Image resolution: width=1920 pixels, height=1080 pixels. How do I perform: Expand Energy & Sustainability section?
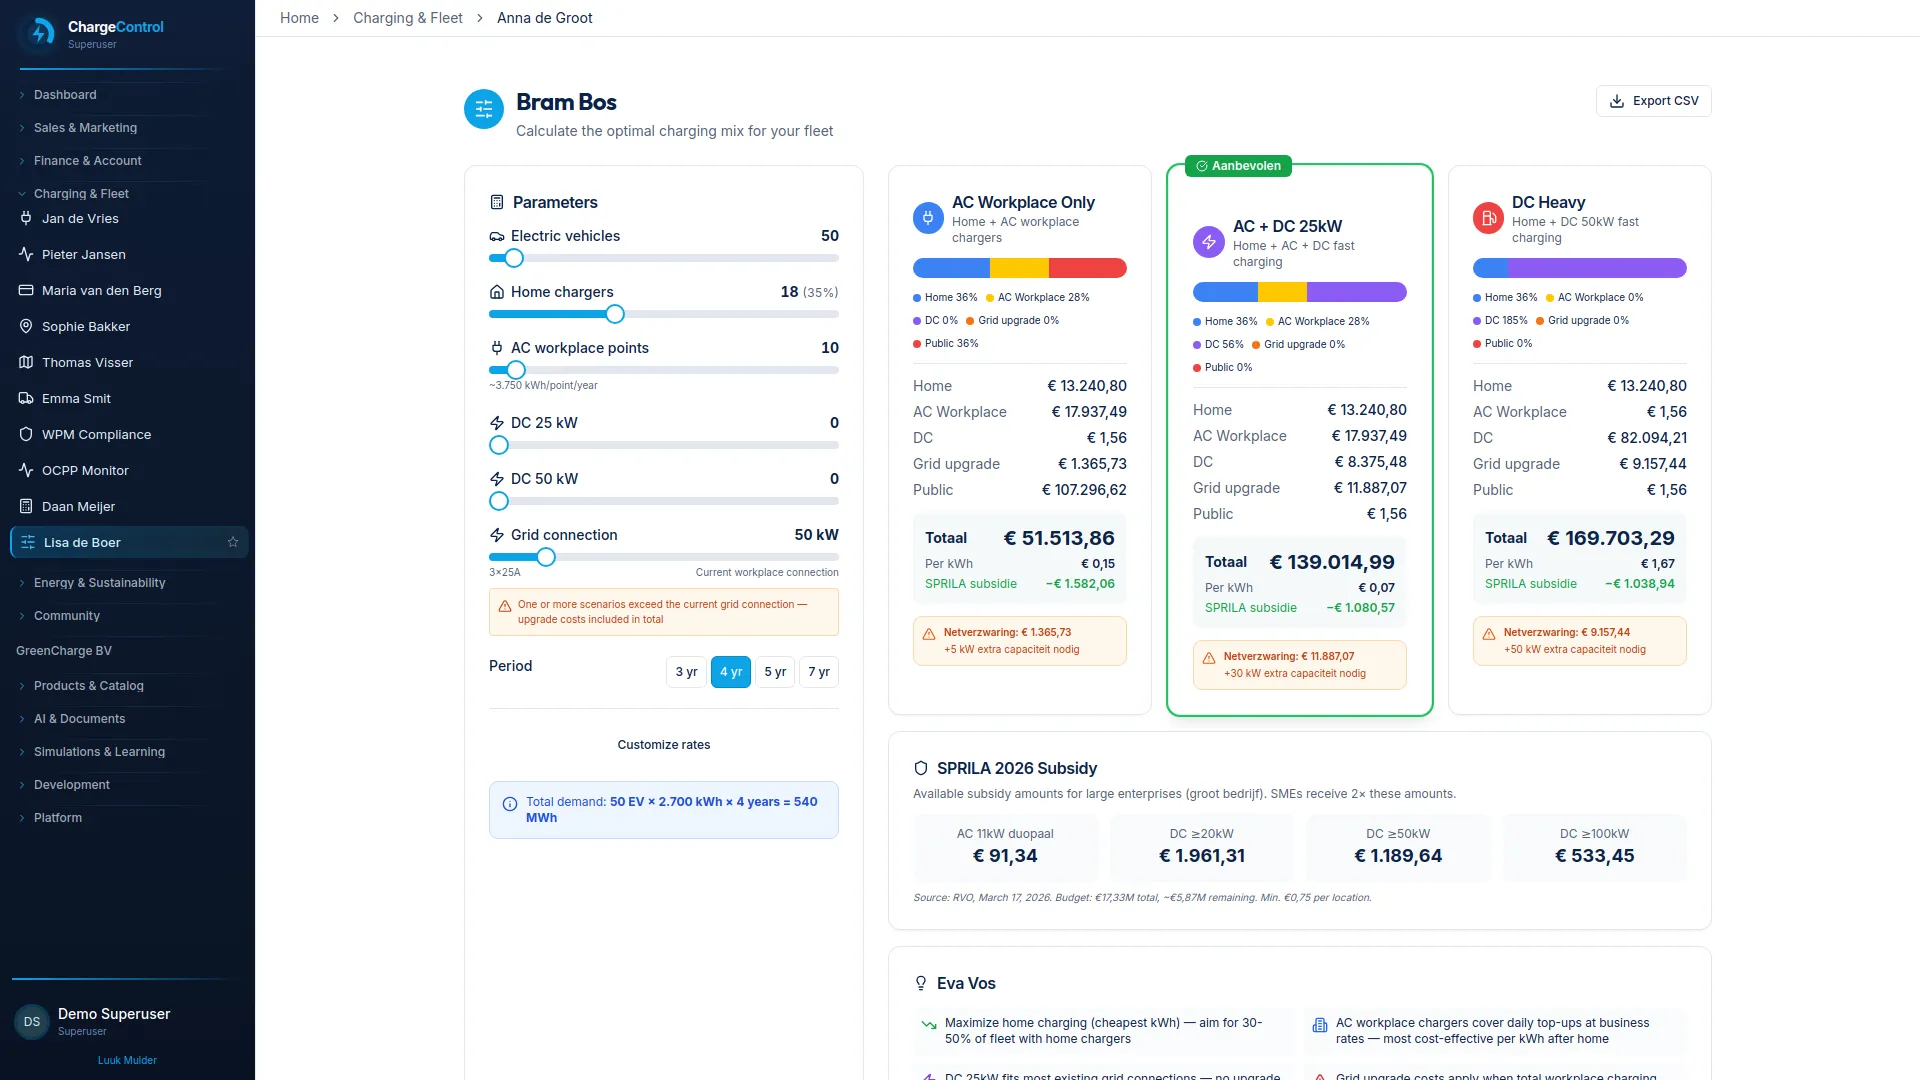pos(99,583)
